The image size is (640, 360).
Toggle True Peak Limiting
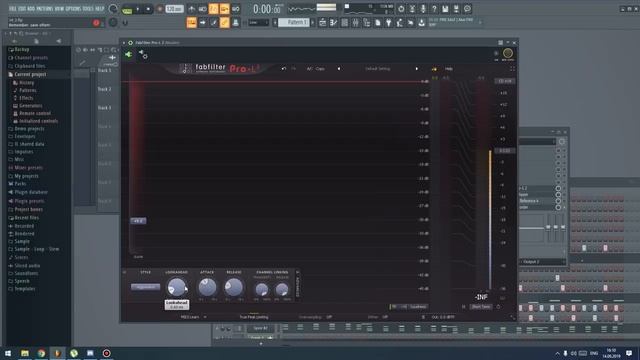(x=254, y=317)
